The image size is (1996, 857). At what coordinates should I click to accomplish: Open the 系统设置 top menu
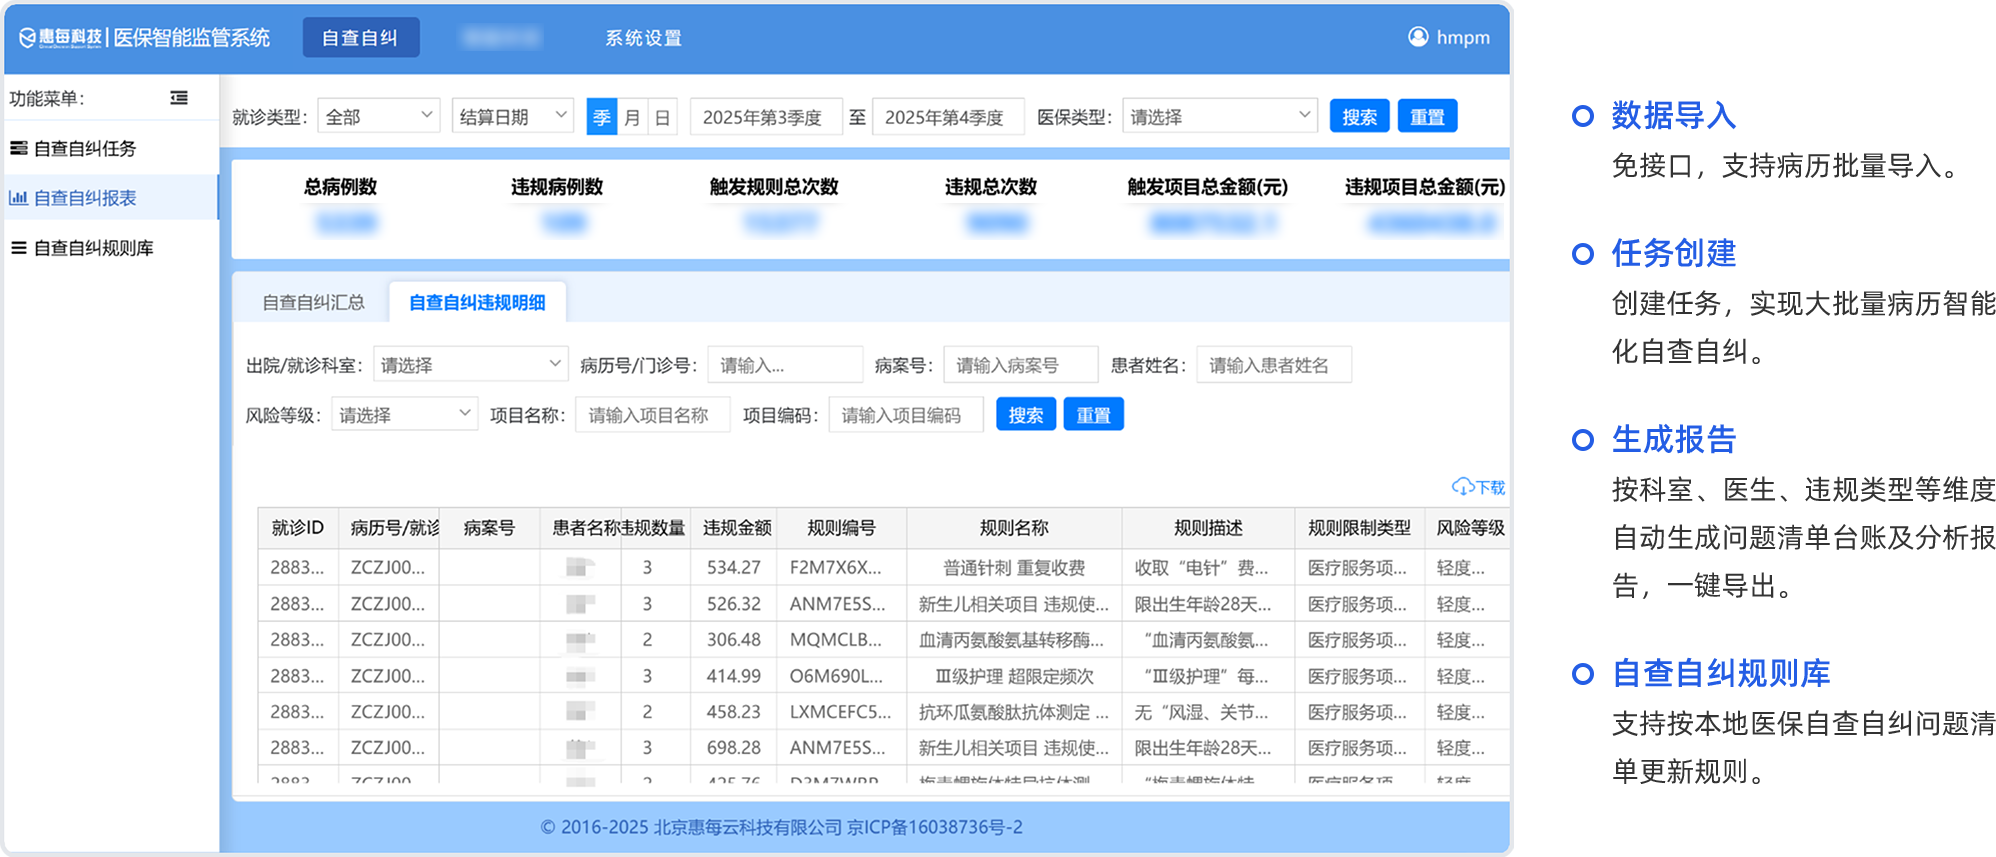point(643,38)
